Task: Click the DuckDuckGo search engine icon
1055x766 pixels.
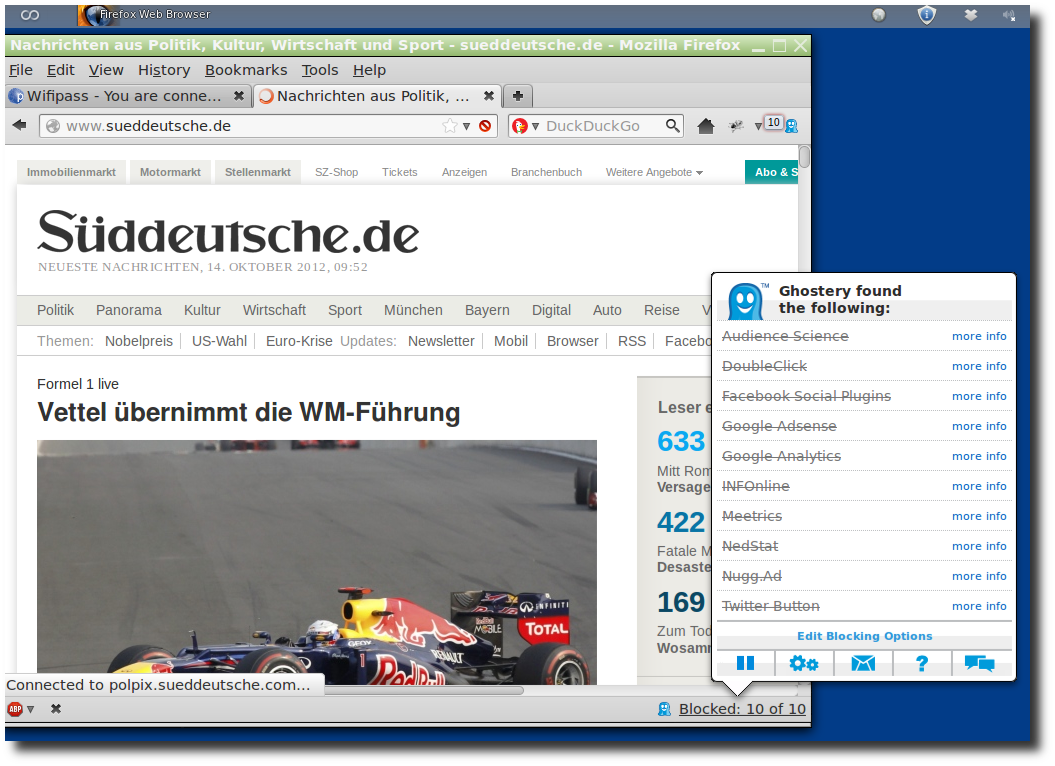Action: (519, 126)
